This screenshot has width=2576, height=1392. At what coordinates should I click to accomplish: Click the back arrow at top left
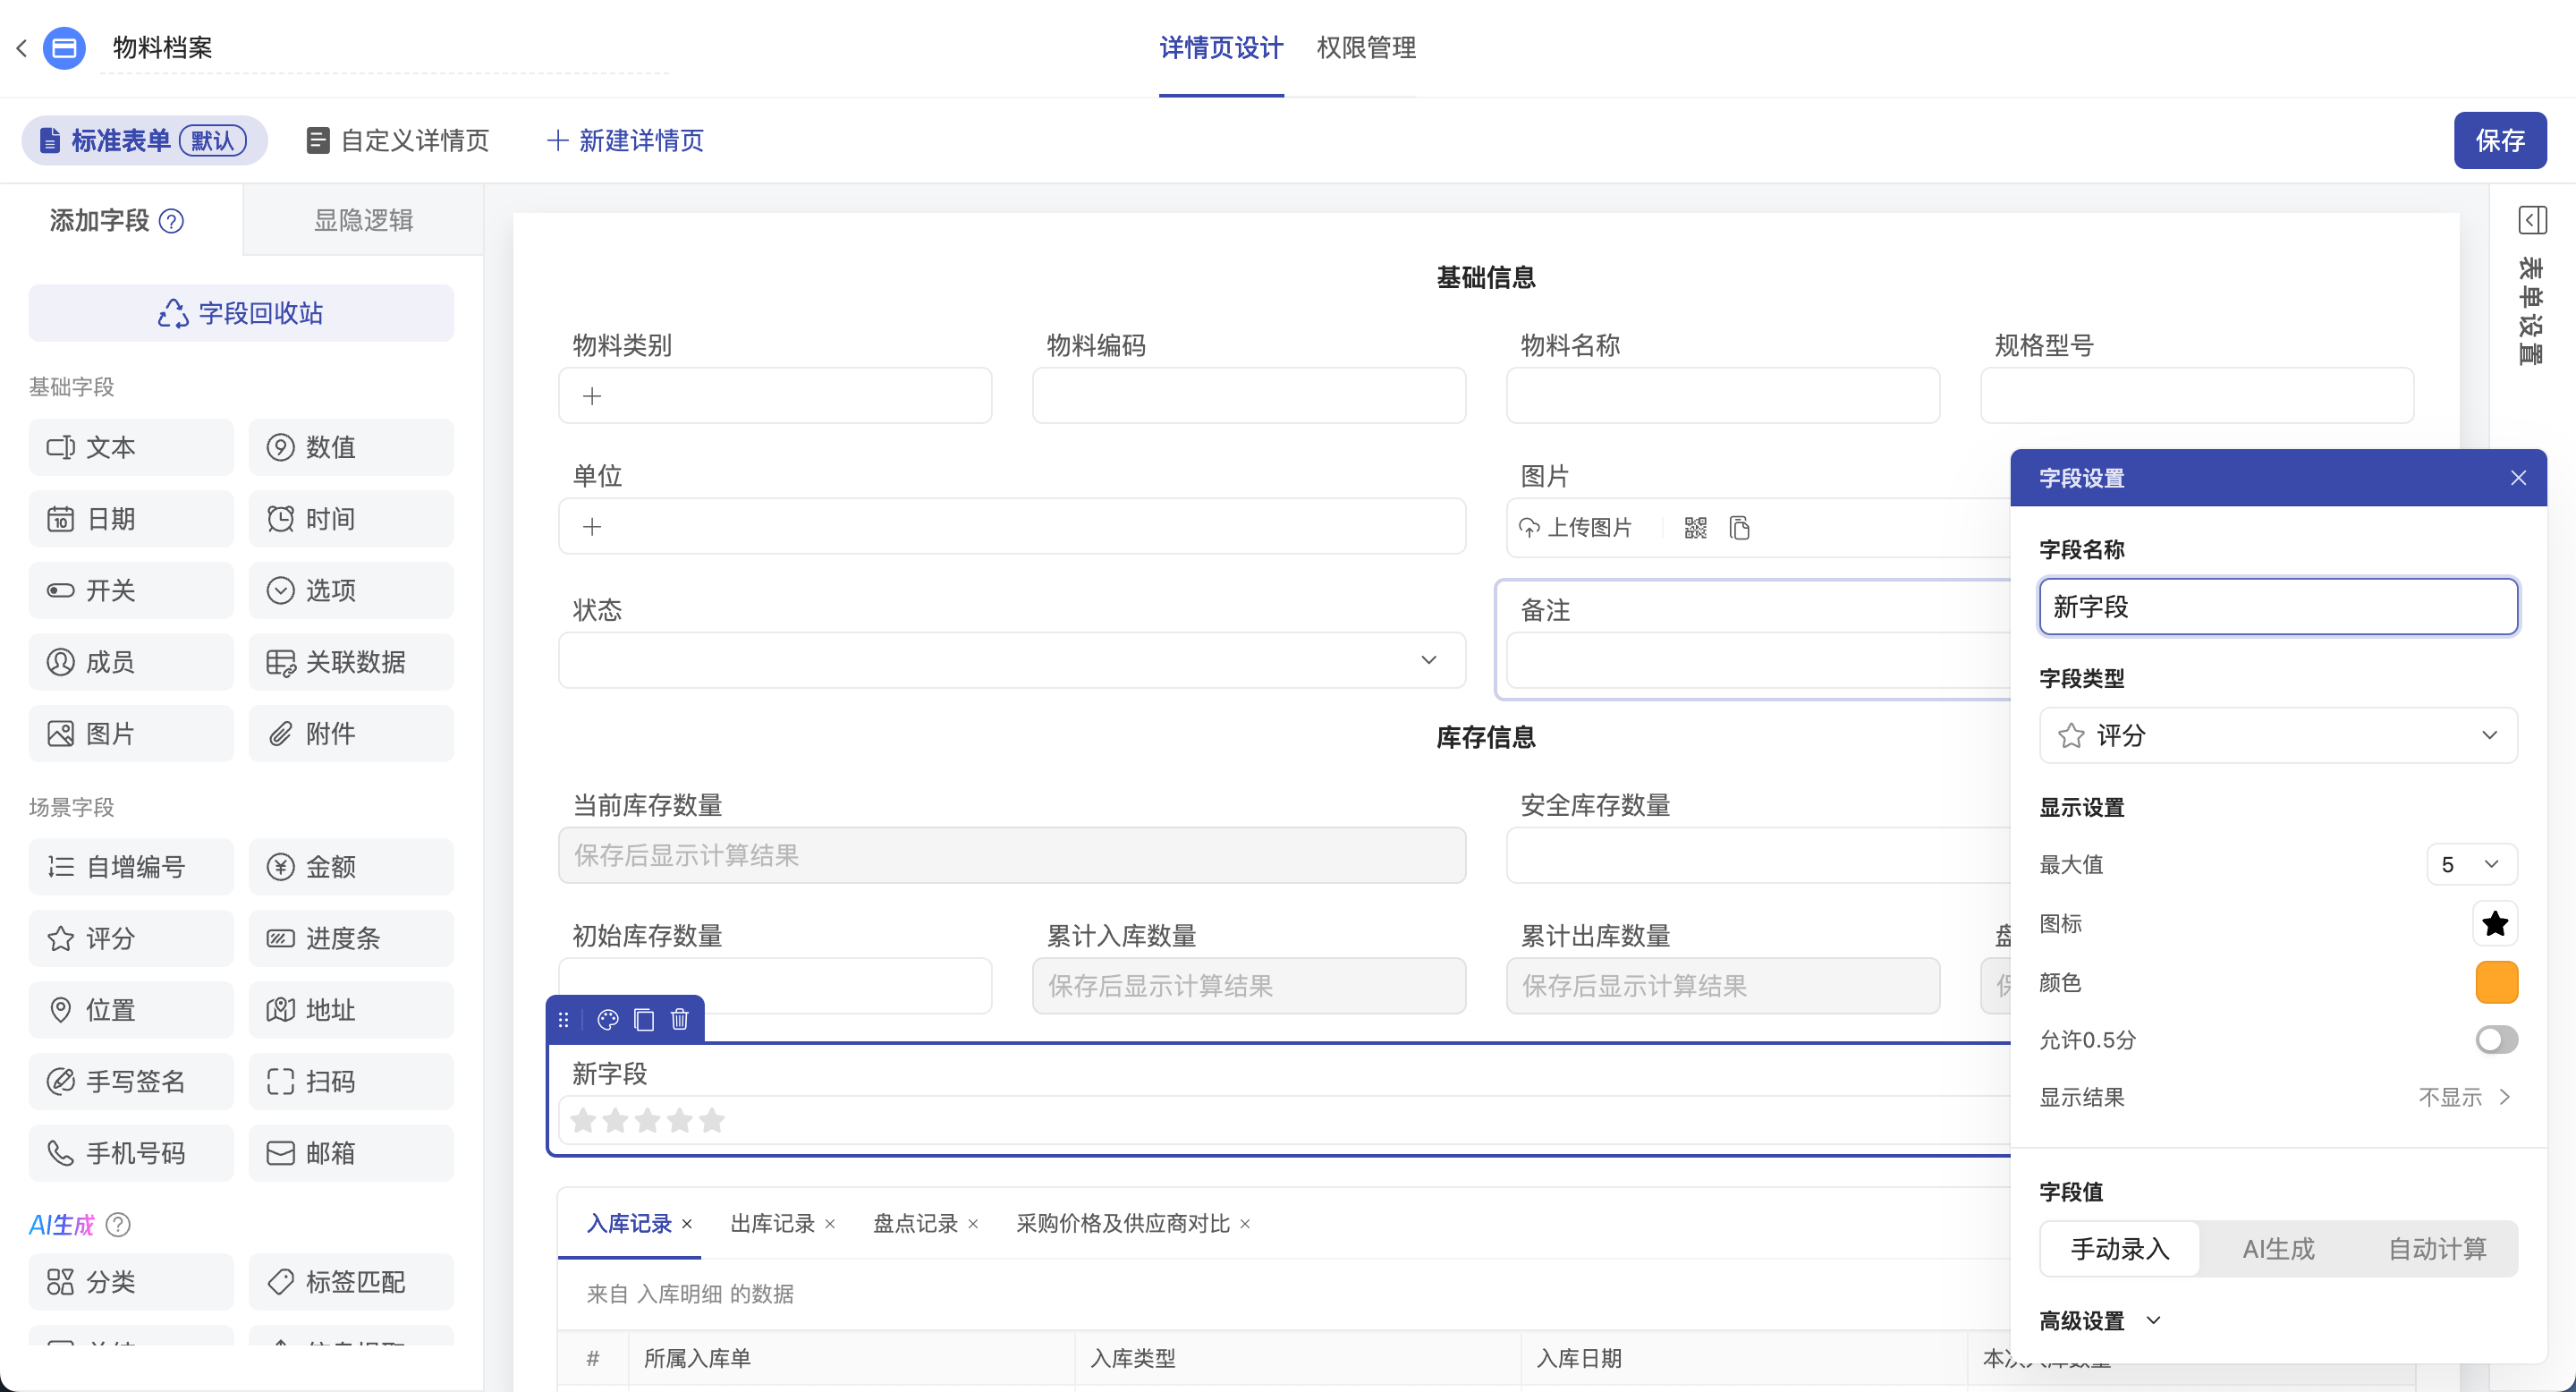22,47
